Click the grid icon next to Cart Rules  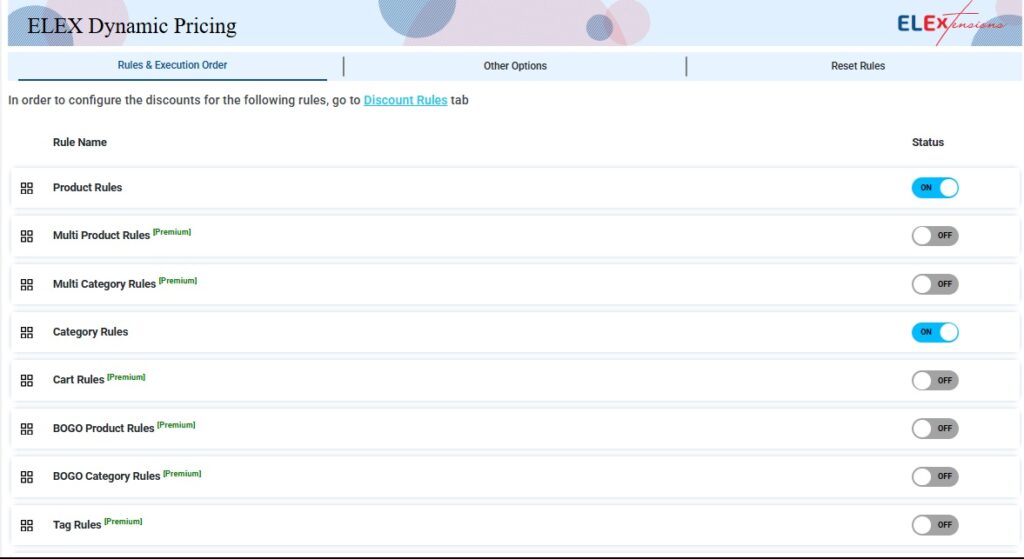coord(27,380)
